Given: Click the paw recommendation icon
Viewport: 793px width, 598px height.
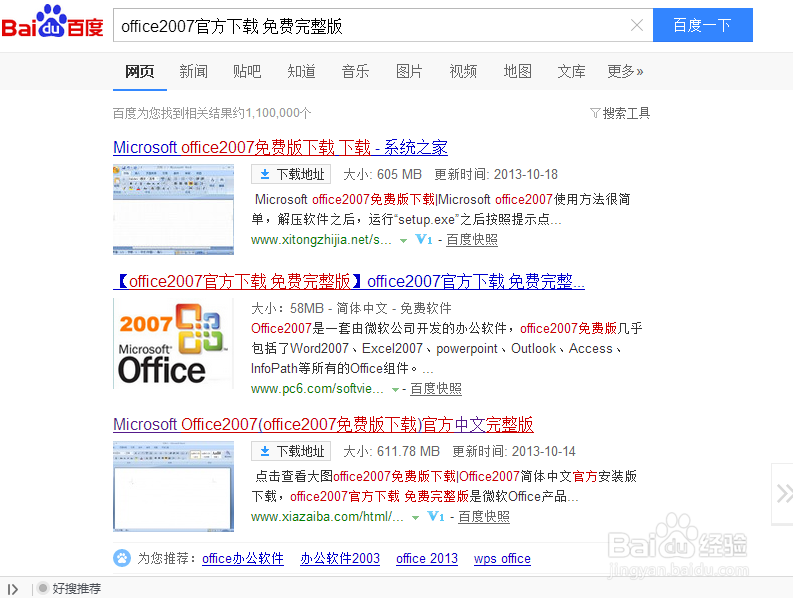Looking at the screenshot, I should tap(122, 558).
